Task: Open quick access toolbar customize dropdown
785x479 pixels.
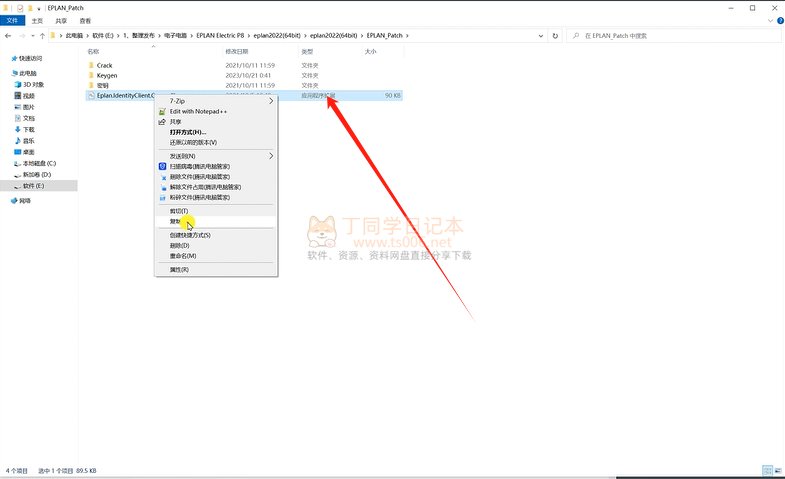Action: [39, 9]
